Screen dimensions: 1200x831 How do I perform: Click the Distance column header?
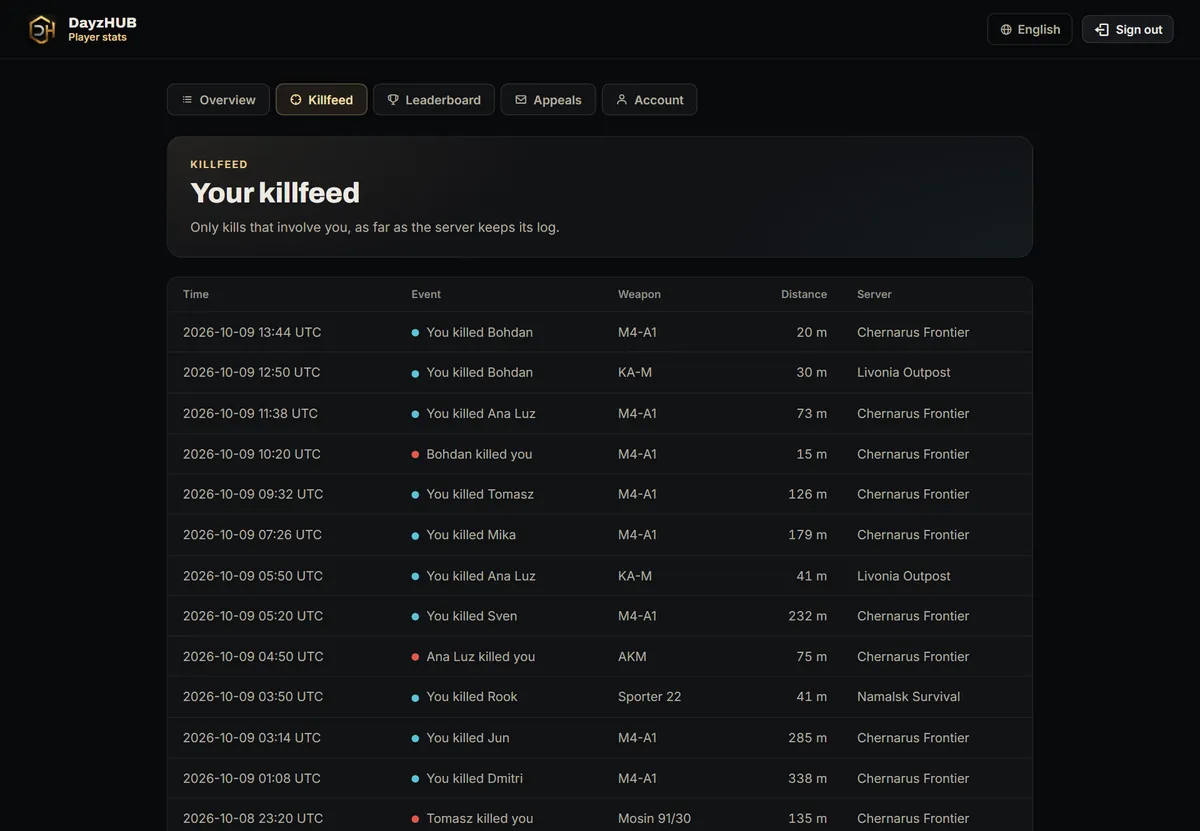coord(804,294)
